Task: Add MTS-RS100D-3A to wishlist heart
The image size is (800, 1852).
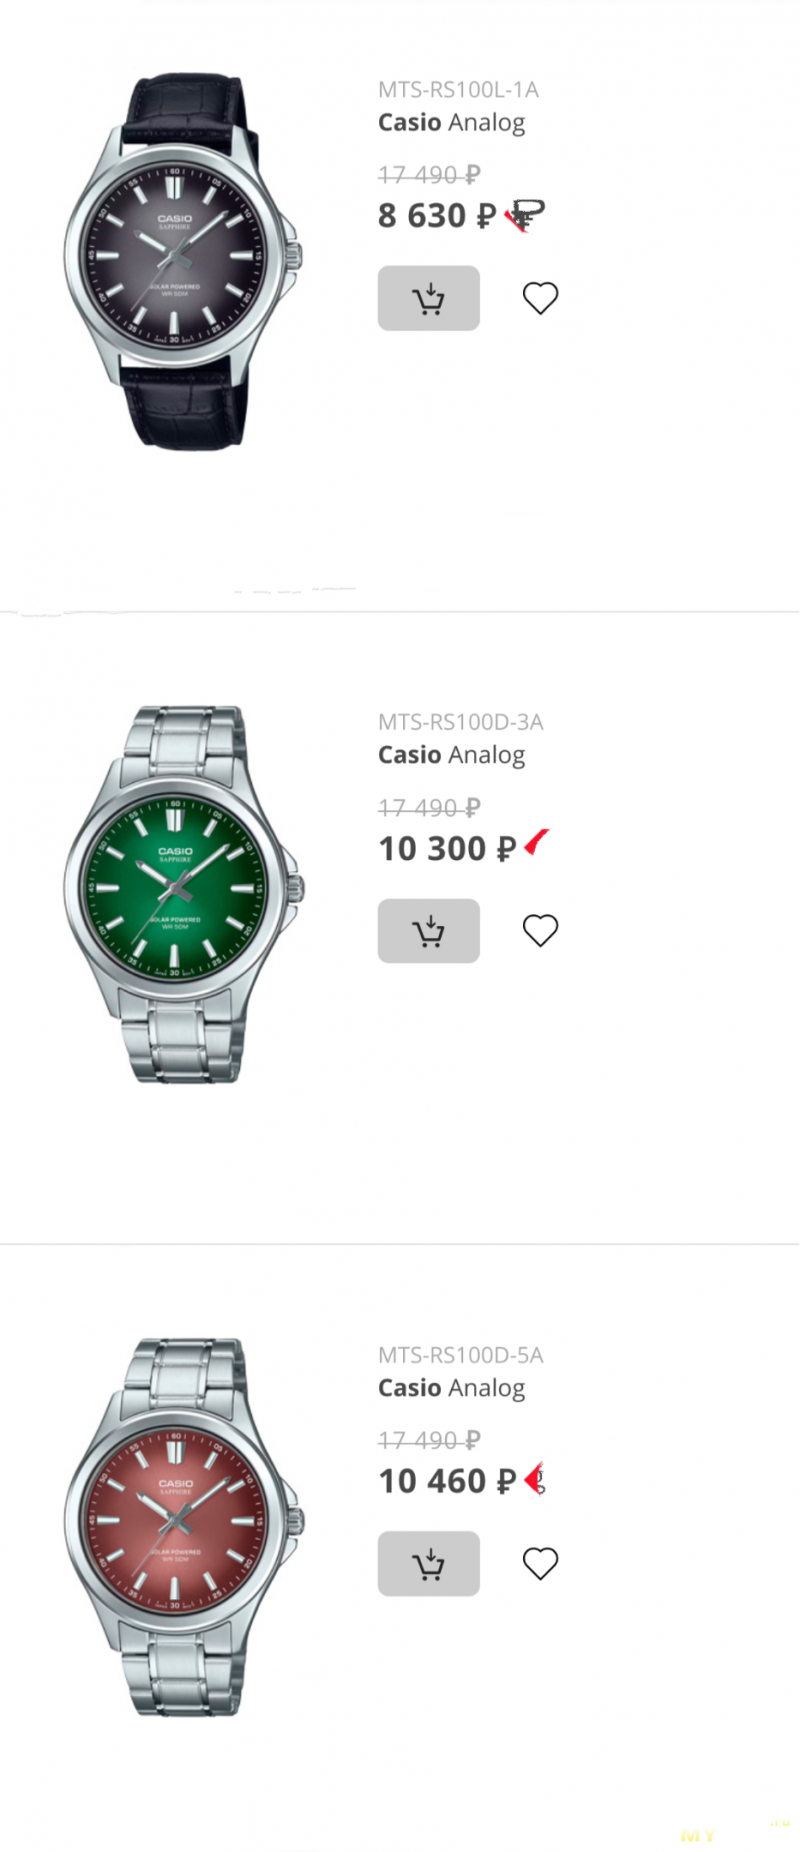Action: [x=540, y=931]
